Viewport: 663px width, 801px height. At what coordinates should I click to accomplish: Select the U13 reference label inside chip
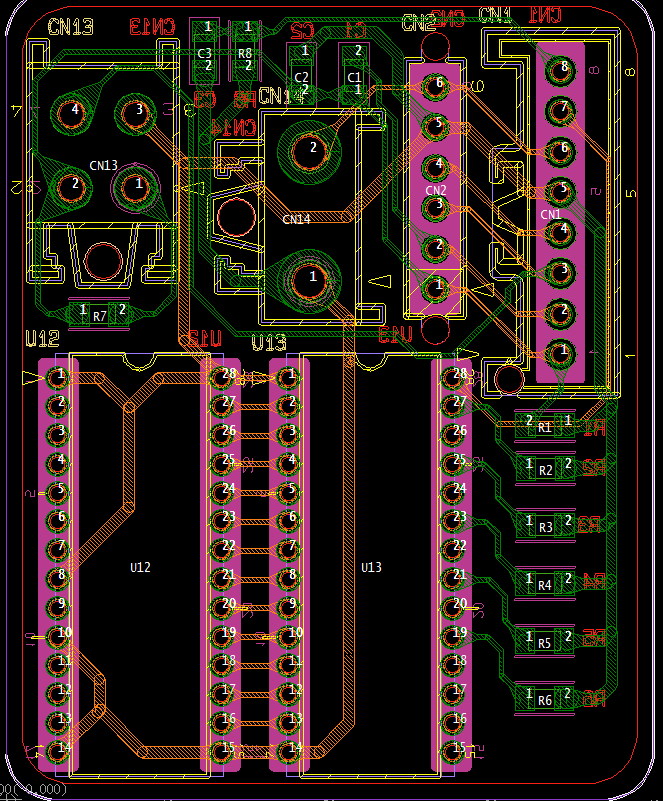coord(371,567)
